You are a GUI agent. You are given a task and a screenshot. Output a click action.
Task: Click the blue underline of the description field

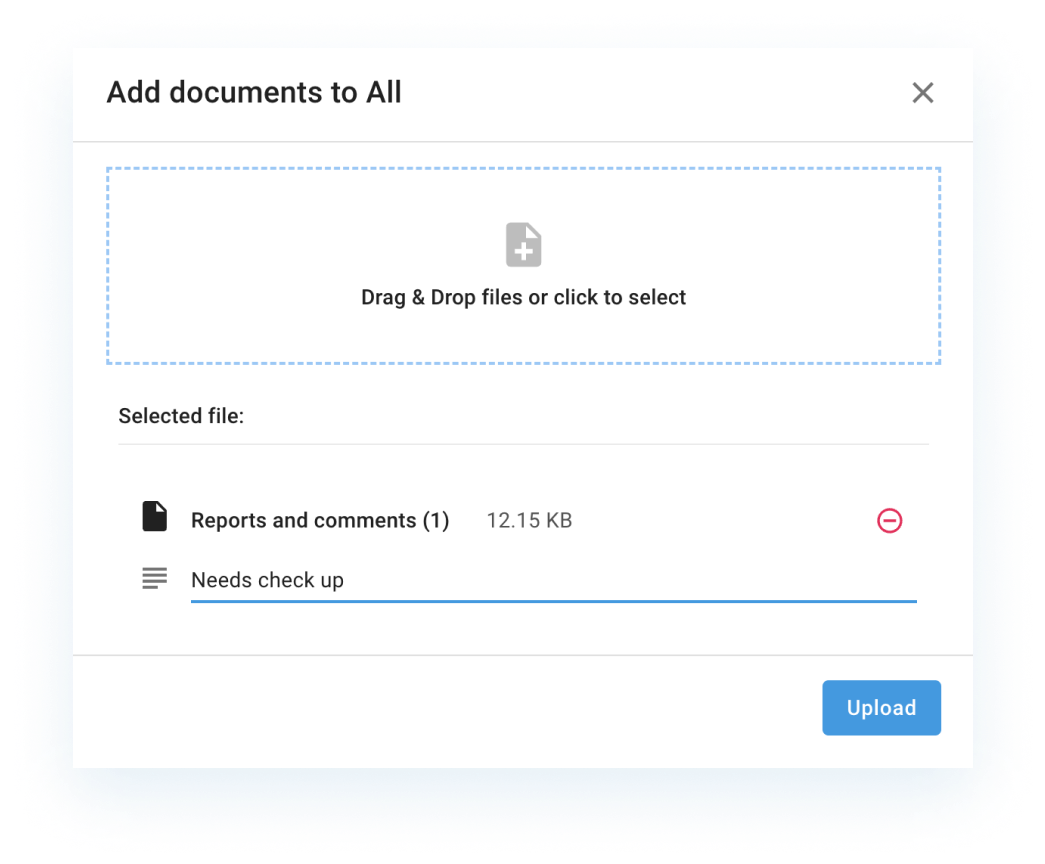tap(553, 600)
